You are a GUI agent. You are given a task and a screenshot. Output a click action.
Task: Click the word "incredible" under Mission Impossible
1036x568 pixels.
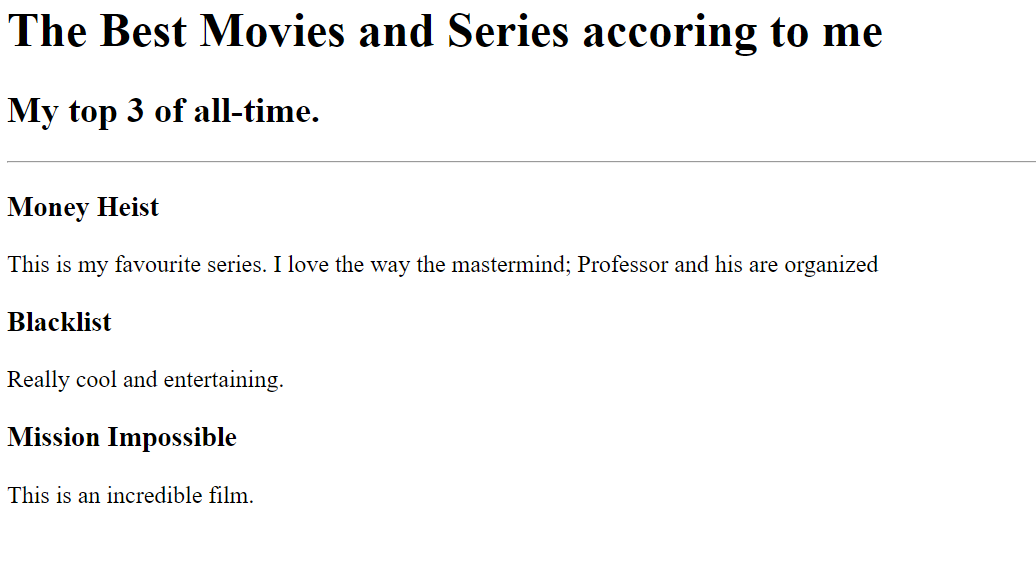[155, 495]
